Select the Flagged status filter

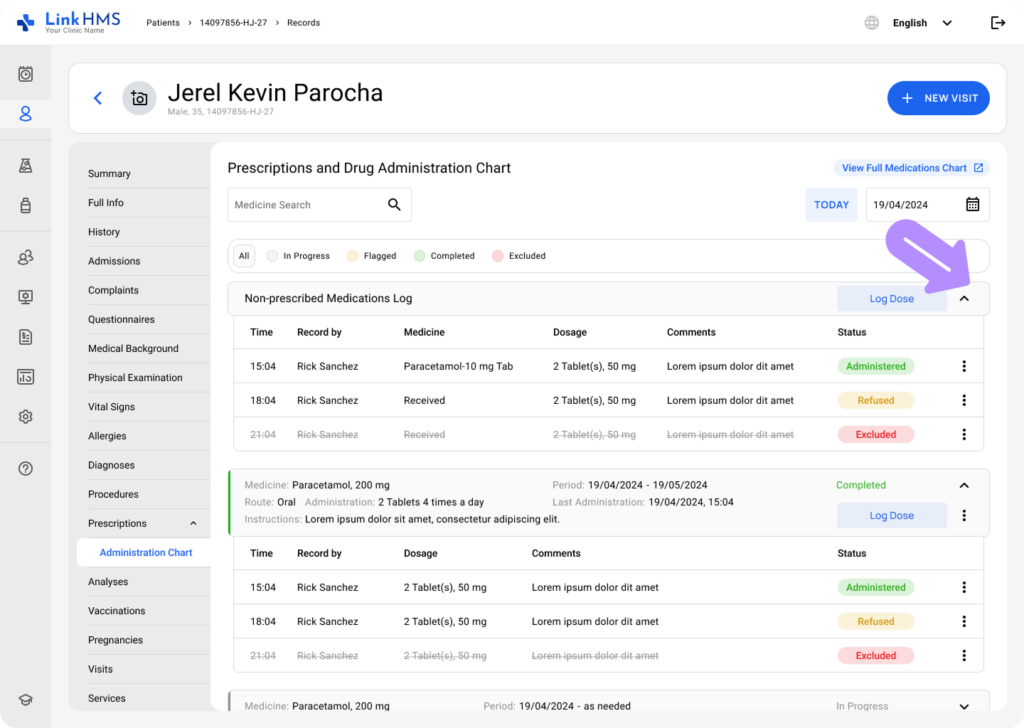click(x=372, y=256)
